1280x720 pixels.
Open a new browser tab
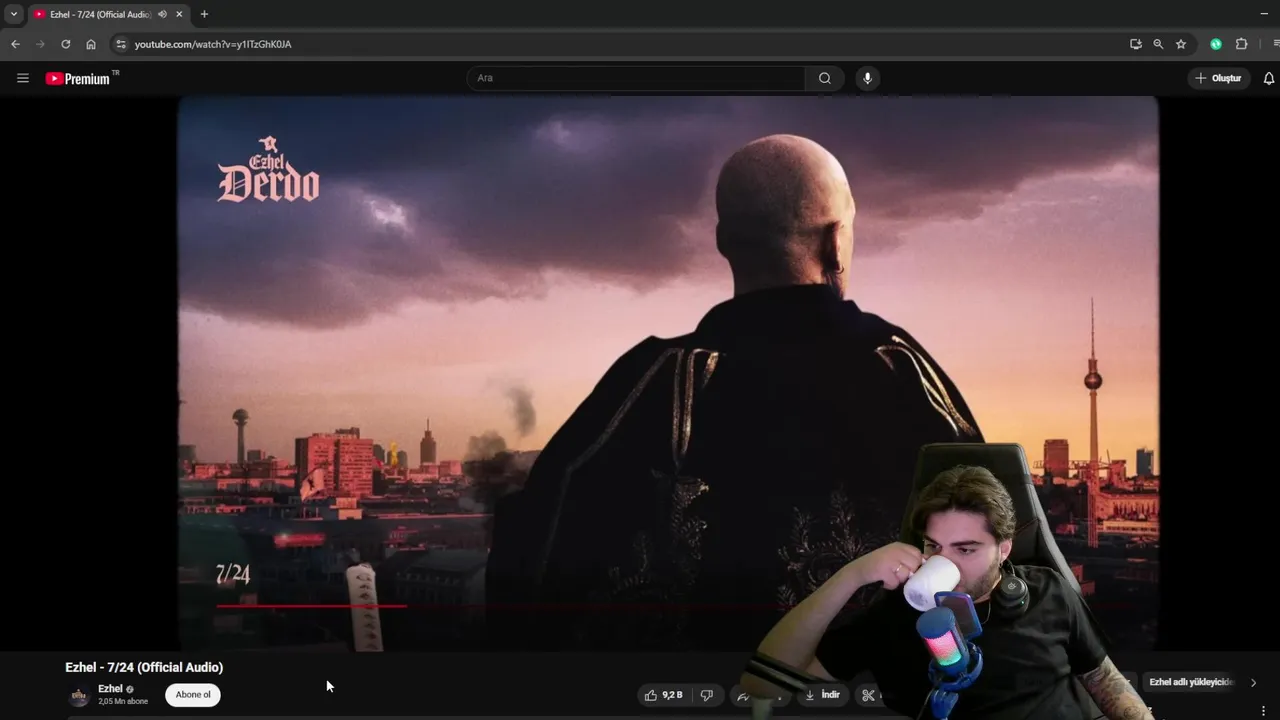coord(204,14)
